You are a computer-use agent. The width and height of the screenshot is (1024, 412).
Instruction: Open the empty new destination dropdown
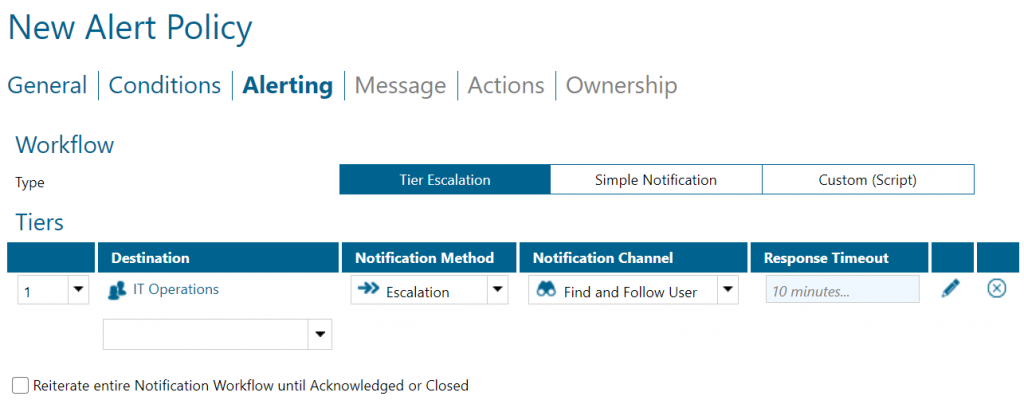(320, 335)
